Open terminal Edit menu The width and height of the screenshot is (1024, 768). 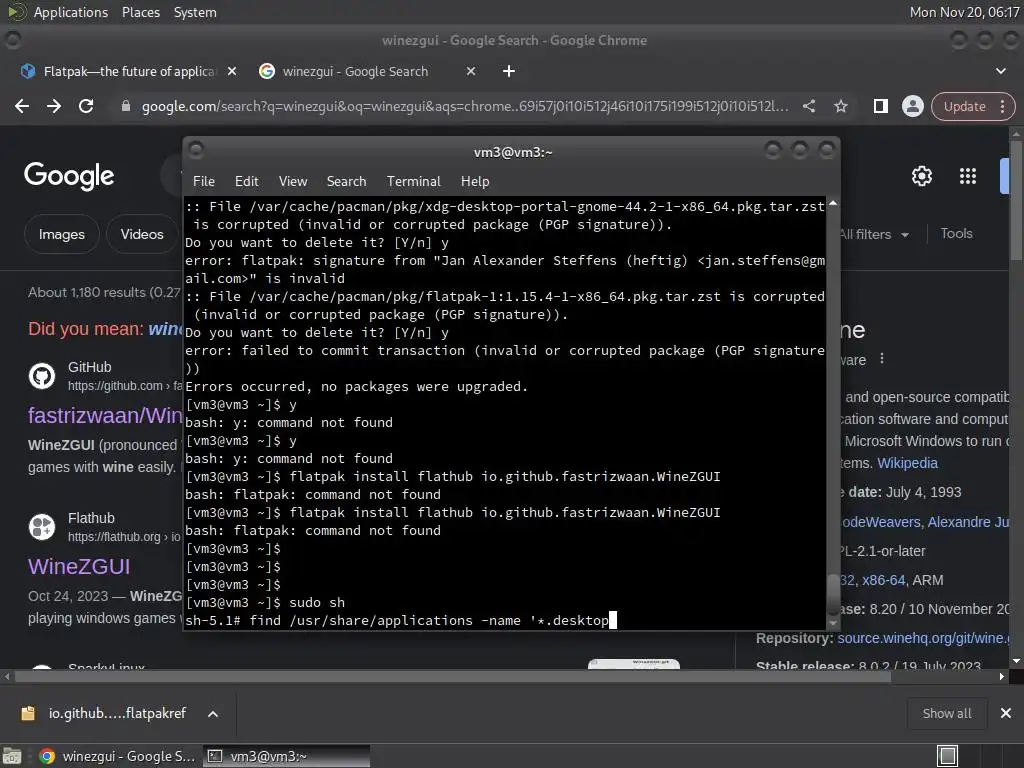(x=246, y=181)
